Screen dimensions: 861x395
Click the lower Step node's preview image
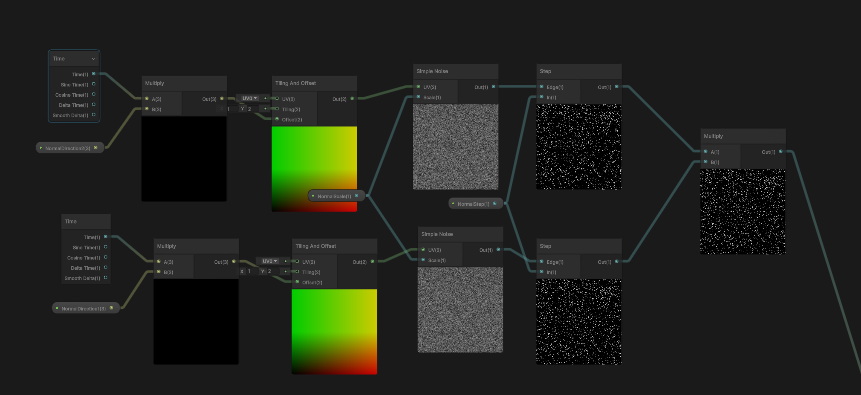click(579, 321)
